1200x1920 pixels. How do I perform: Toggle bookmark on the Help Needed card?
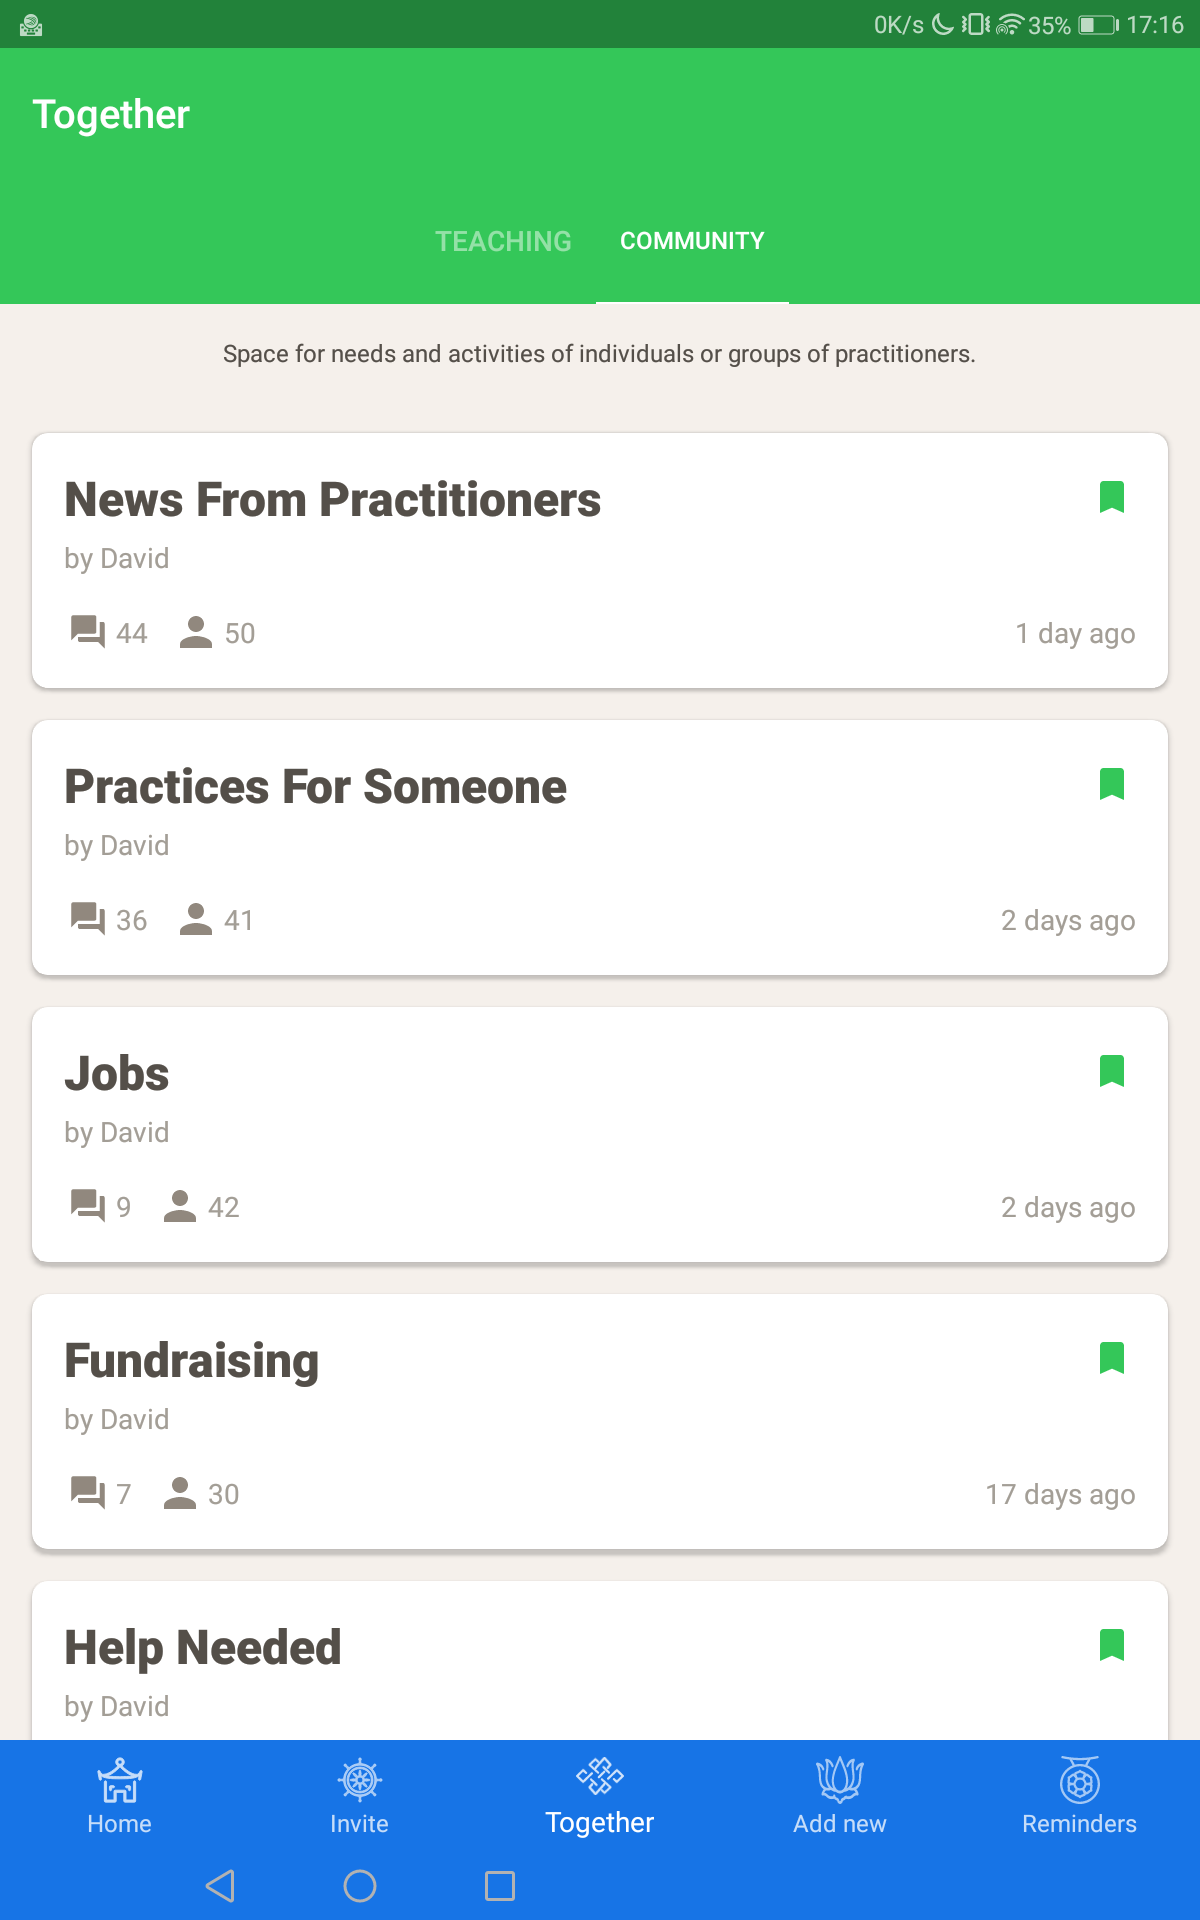pos(1112,1645)
